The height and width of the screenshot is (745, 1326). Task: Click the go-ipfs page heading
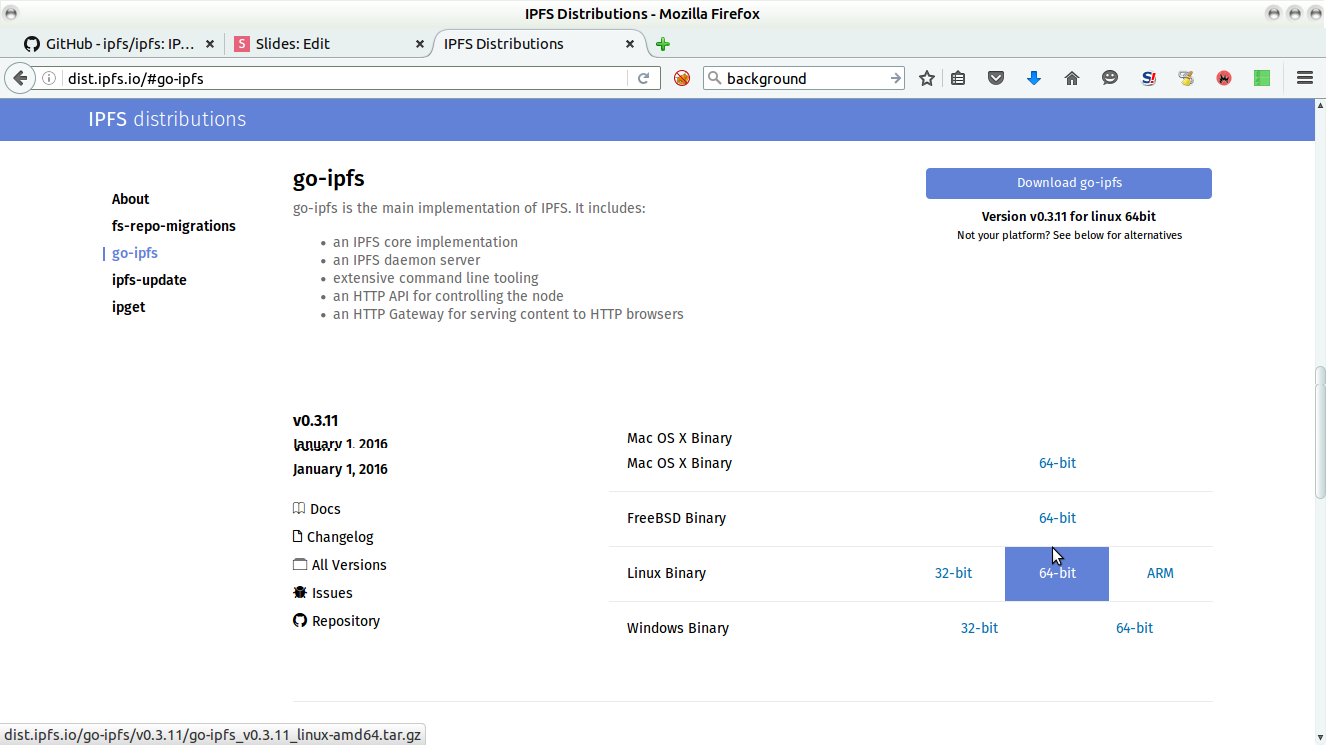[x=328, y=179]
